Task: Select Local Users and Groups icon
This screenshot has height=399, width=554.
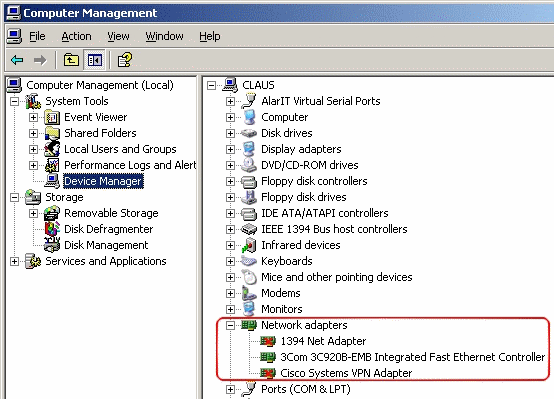Action: coord(52,149)
